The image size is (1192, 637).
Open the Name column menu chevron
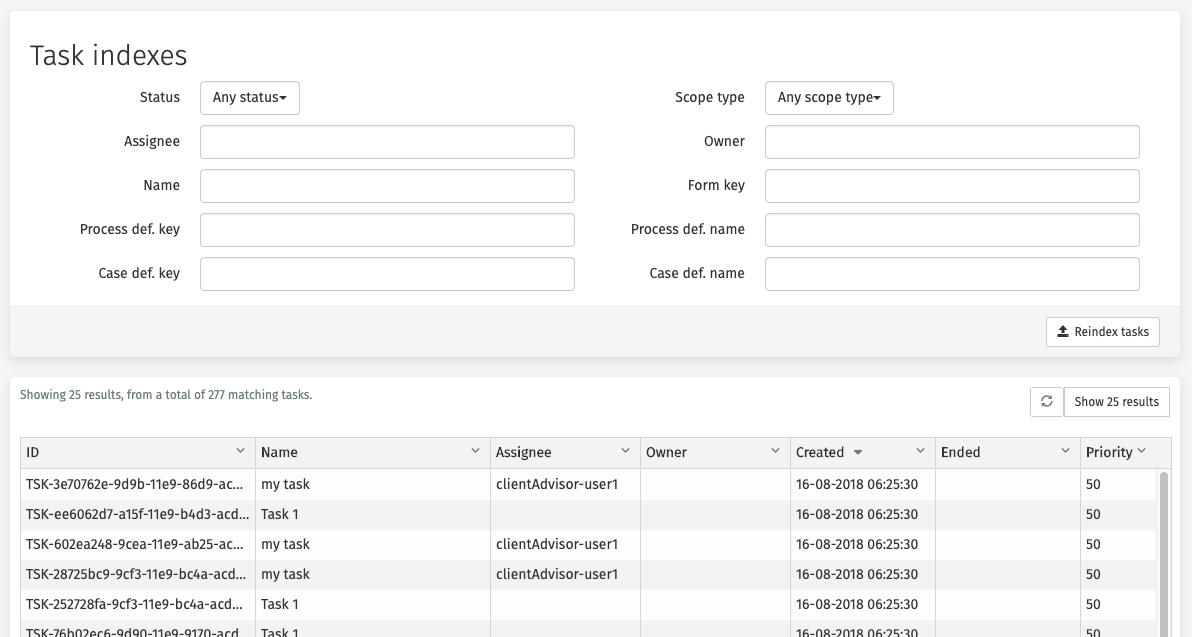475,452
